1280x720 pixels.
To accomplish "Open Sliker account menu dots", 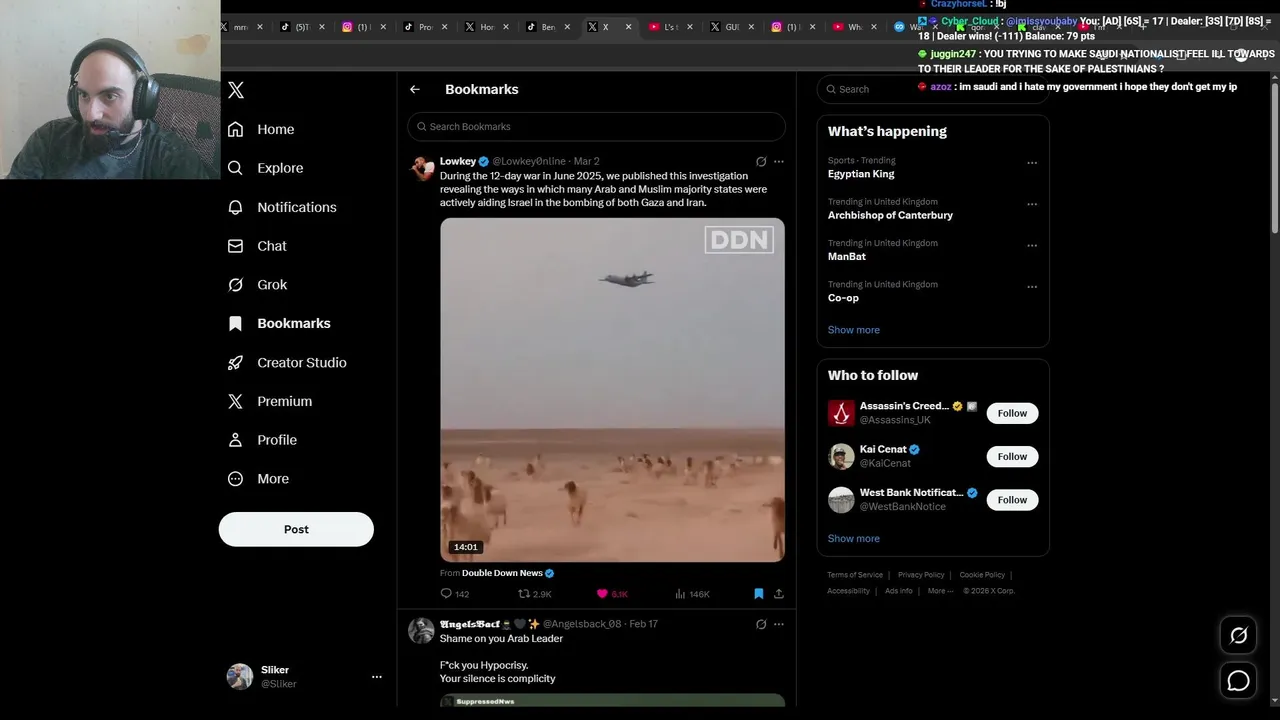I will (377, 677).
